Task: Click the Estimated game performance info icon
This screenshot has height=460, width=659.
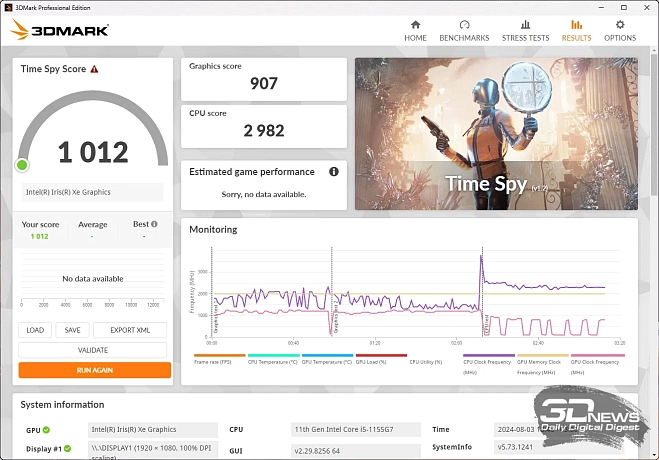Action: 334,171
